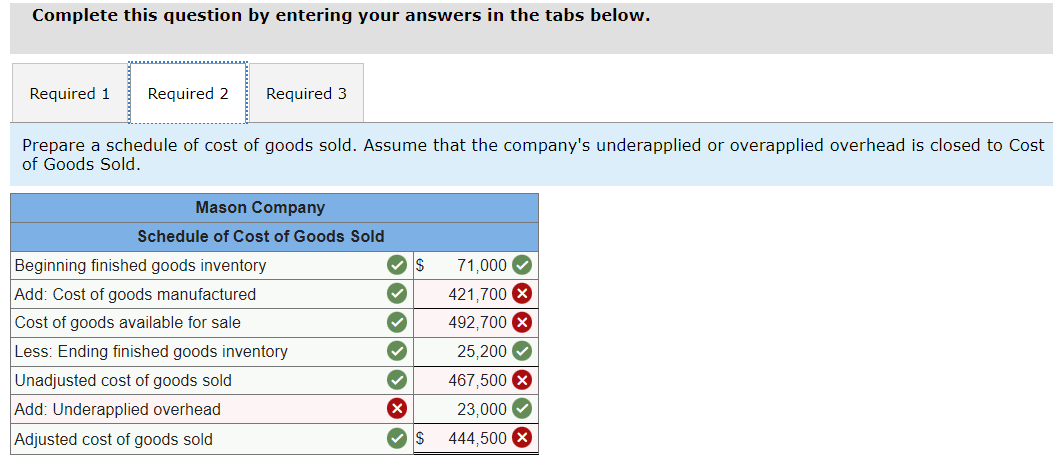Click red X icon beside 421,700
The height and width of the screenshot is (466, 1053).
click(522, 294)
